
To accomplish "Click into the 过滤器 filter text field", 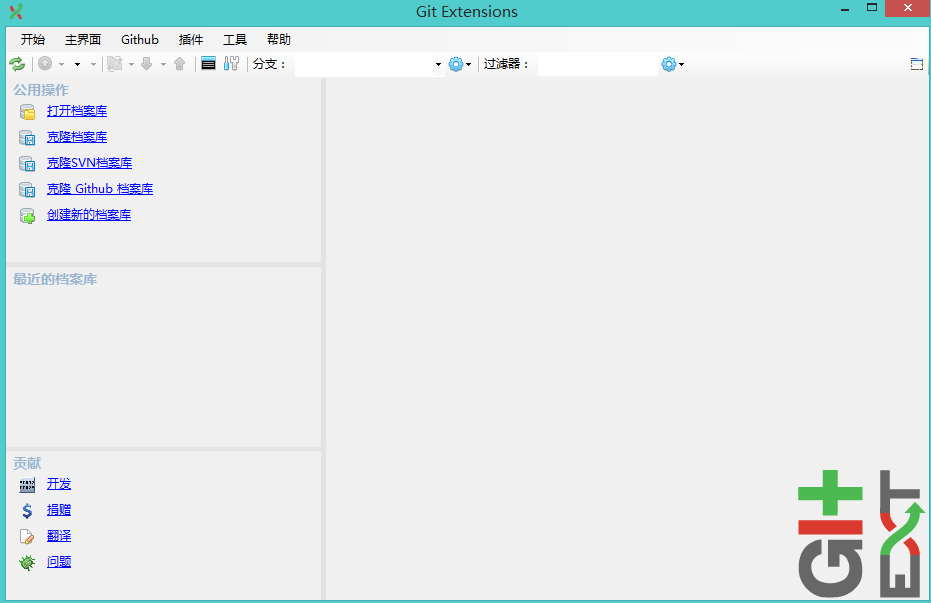I will pyautogui.click(x=598, y=64).
